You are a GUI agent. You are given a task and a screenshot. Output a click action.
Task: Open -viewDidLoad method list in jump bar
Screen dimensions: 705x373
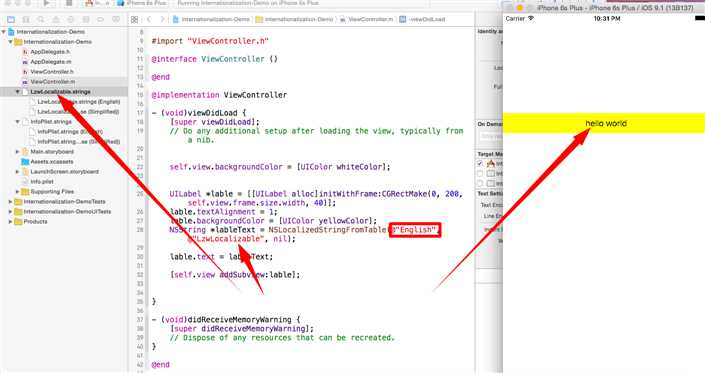coord(422,19)
